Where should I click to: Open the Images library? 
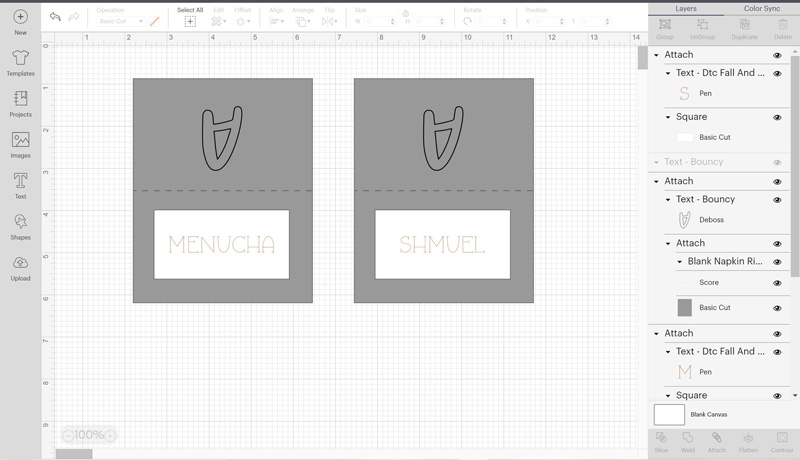coord(20,140)
